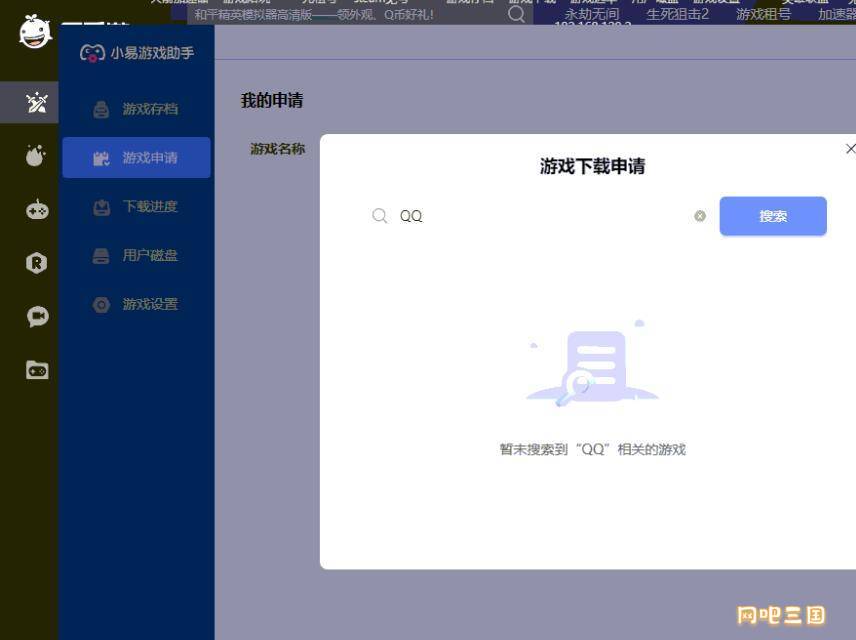856x640 pixels.
Task: Click the top banner search magnifier icon
Action: [516, 14]
